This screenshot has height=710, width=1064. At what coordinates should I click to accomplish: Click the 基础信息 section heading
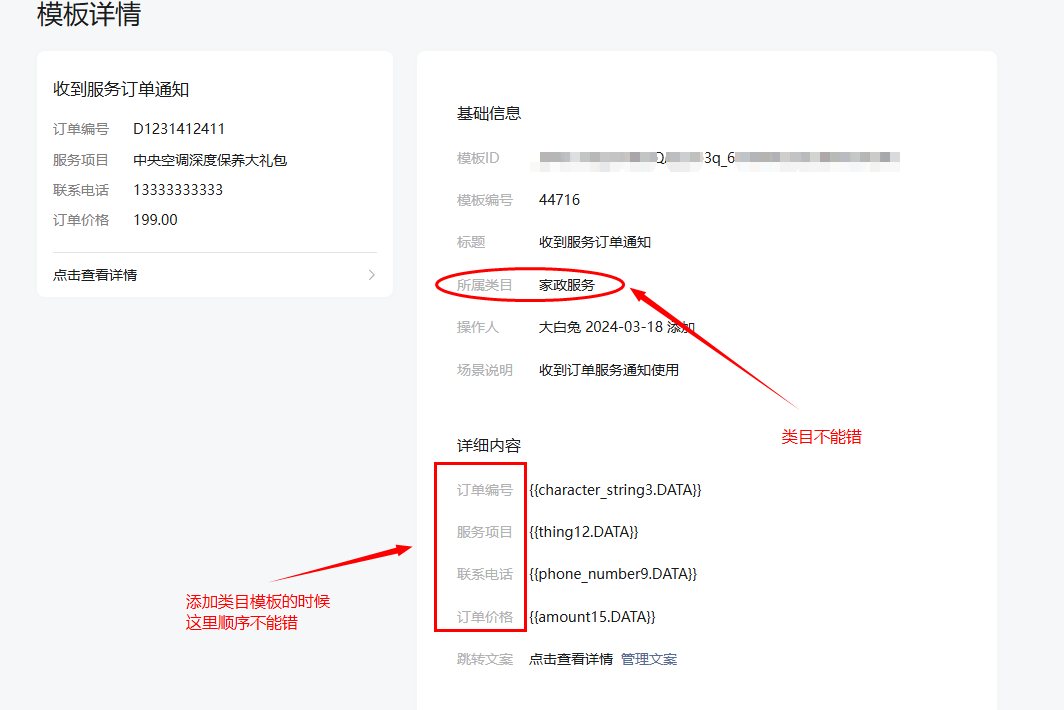click(489, 113)
